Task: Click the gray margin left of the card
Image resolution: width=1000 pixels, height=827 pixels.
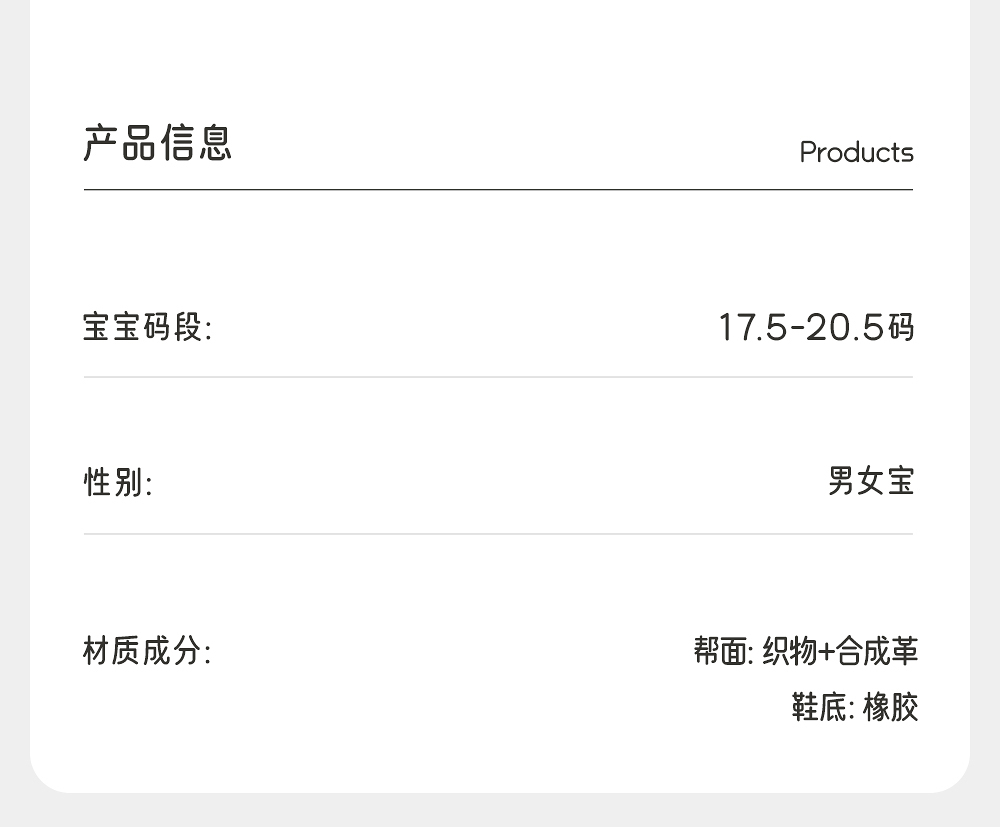Action: pyautogui.click(x=14, y=400)
